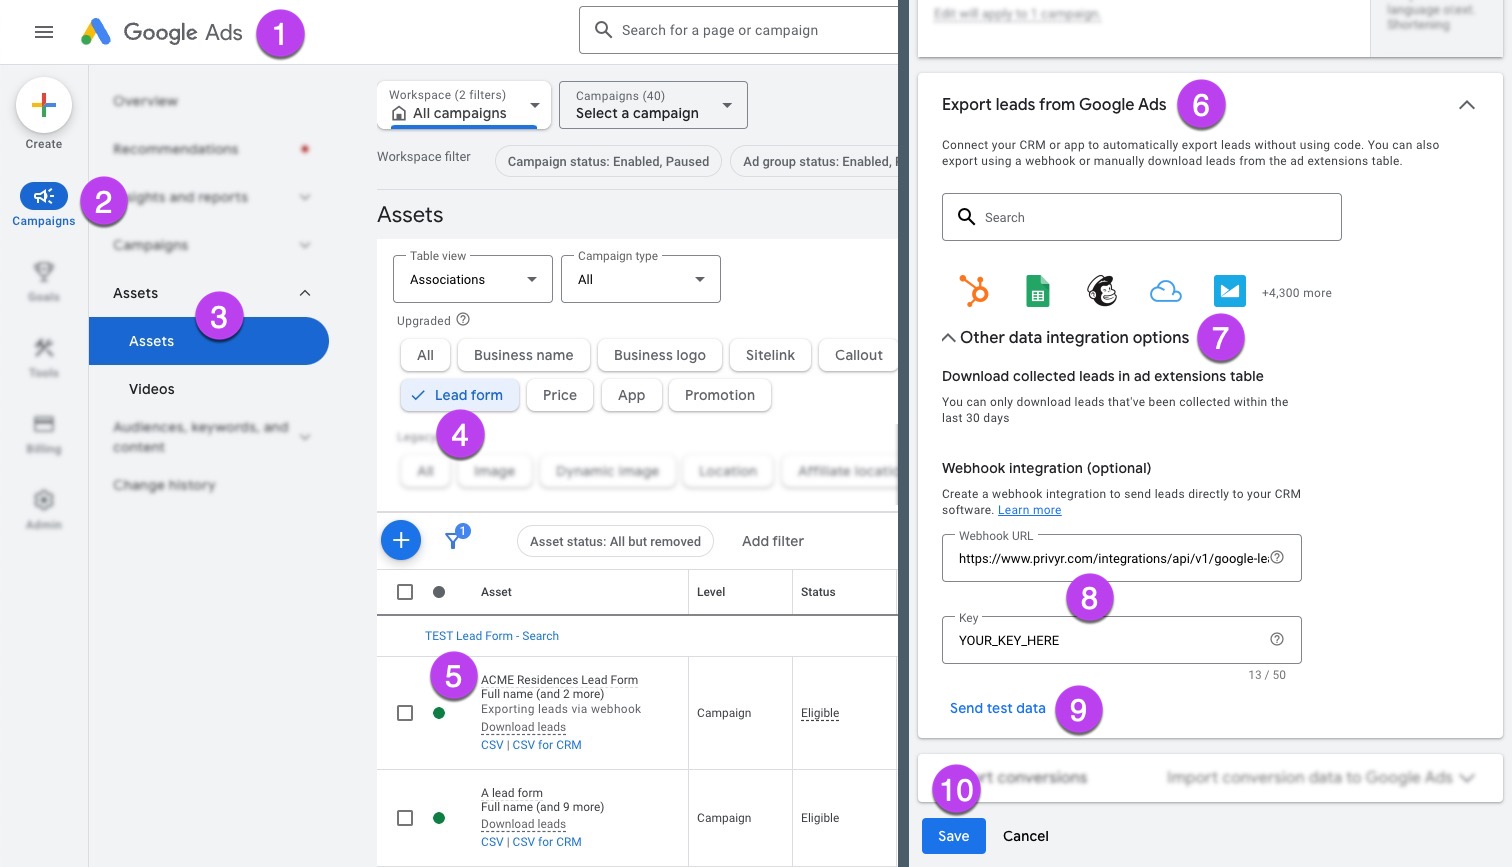Select the Google Sheets integration icon
1512x867 pixels.
(x=1037, y=291)
